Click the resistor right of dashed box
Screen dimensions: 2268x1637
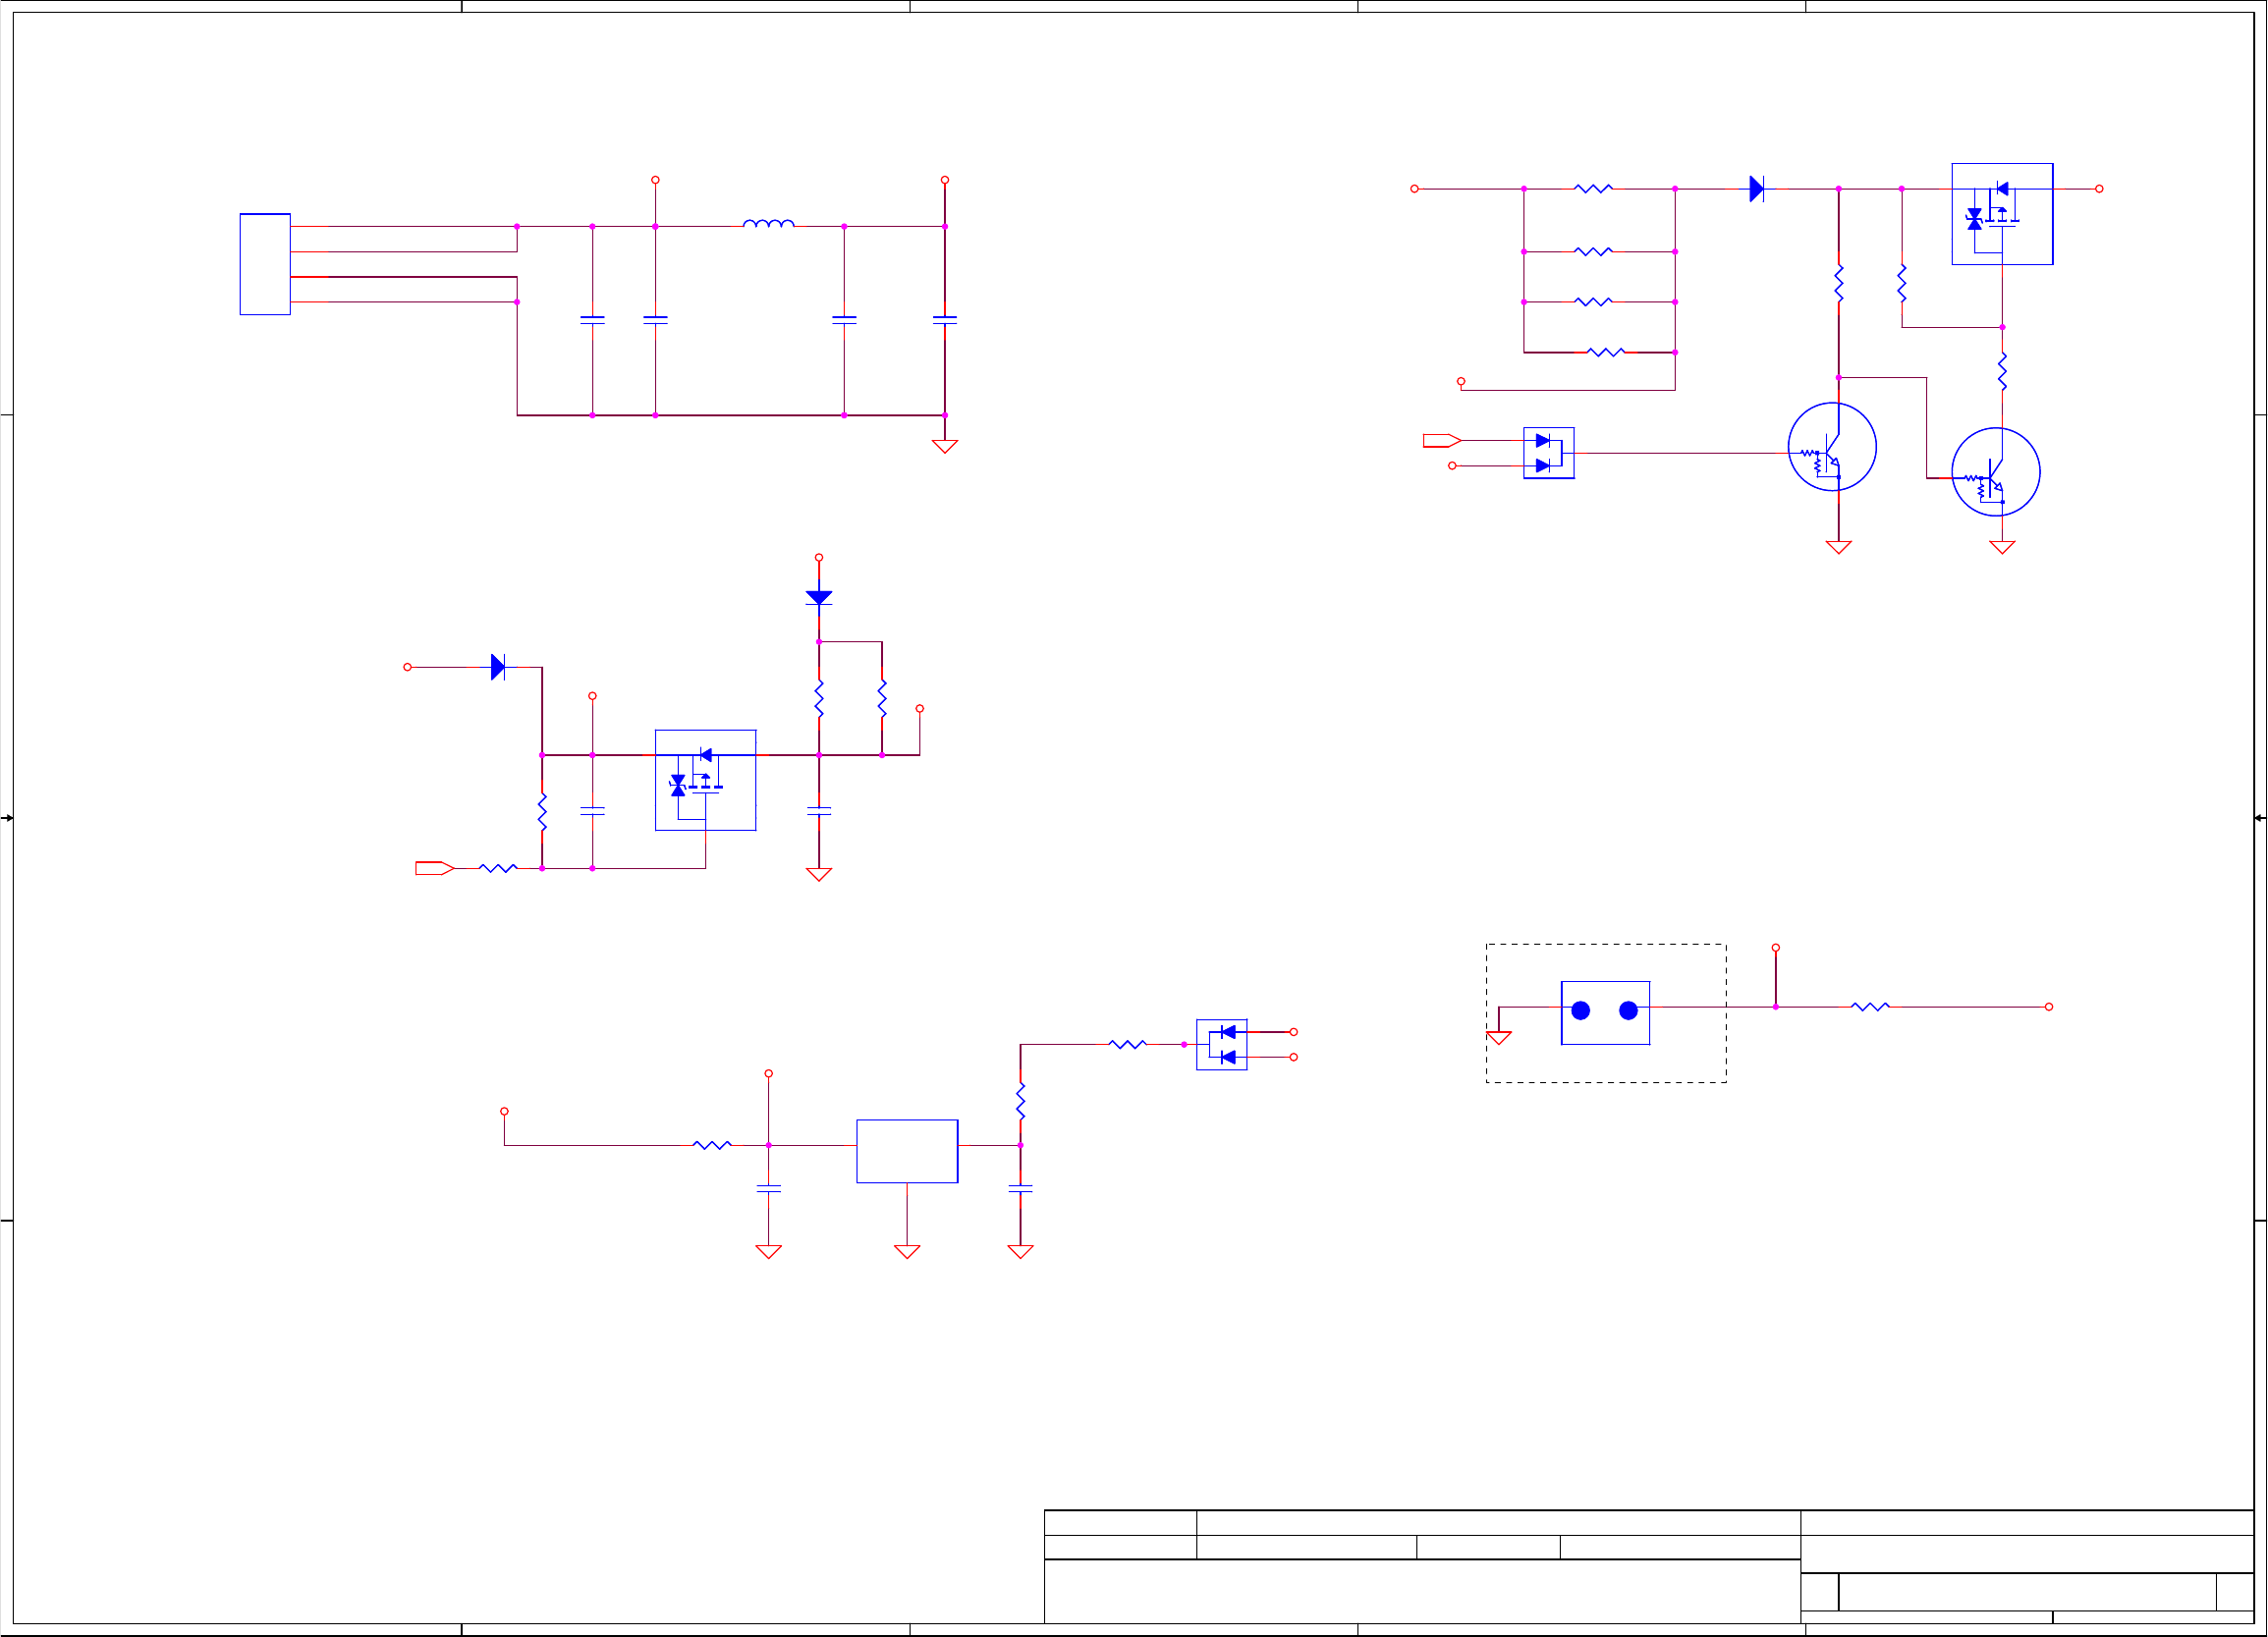1869,1007
